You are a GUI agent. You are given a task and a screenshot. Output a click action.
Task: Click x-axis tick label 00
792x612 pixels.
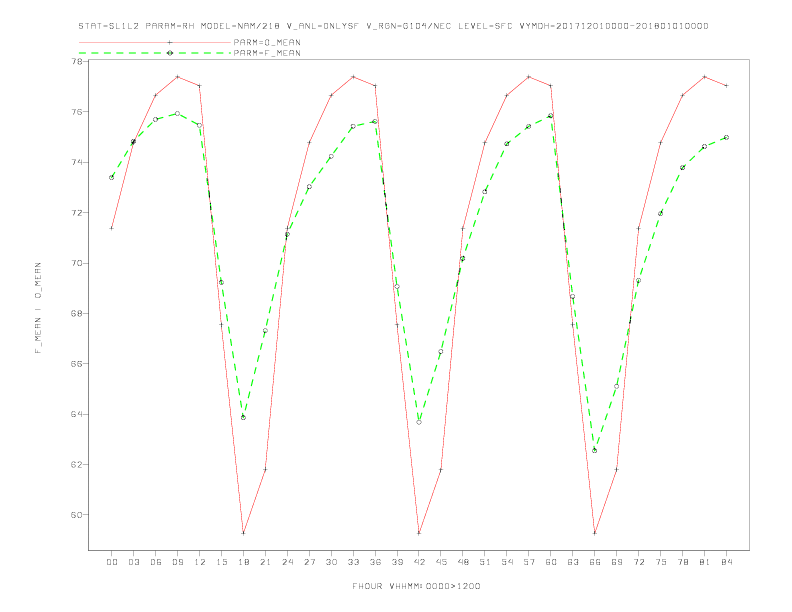tap(112, 562)
